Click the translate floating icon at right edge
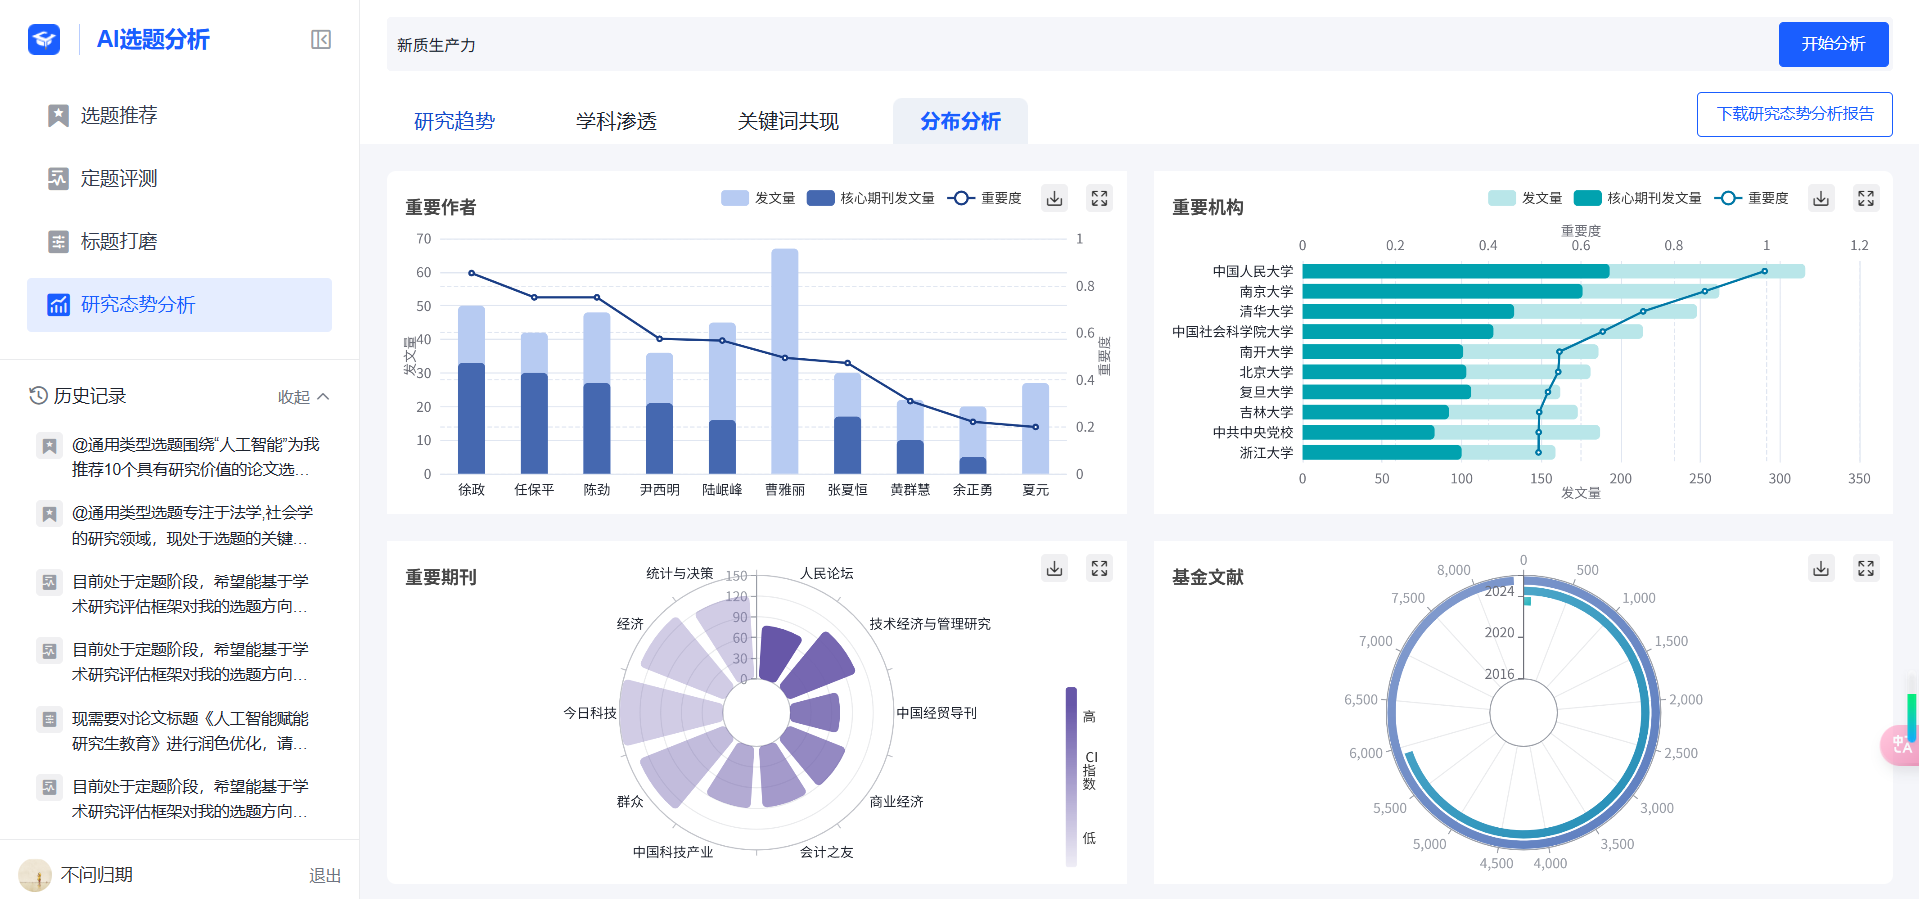The image size is (1919, 899). click(1900, 745)
